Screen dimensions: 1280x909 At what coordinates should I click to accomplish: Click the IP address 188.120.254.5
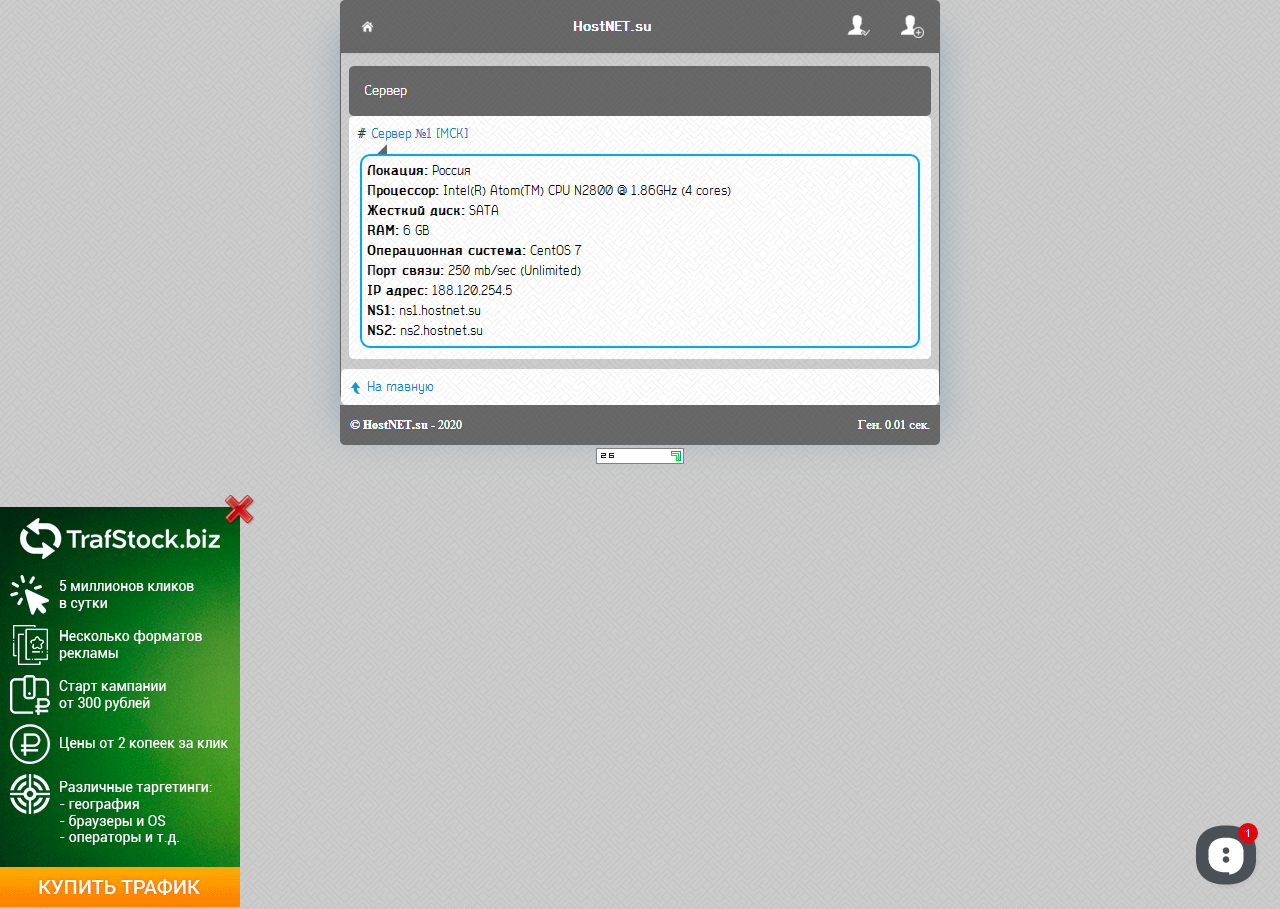click(x=471, y=291)
